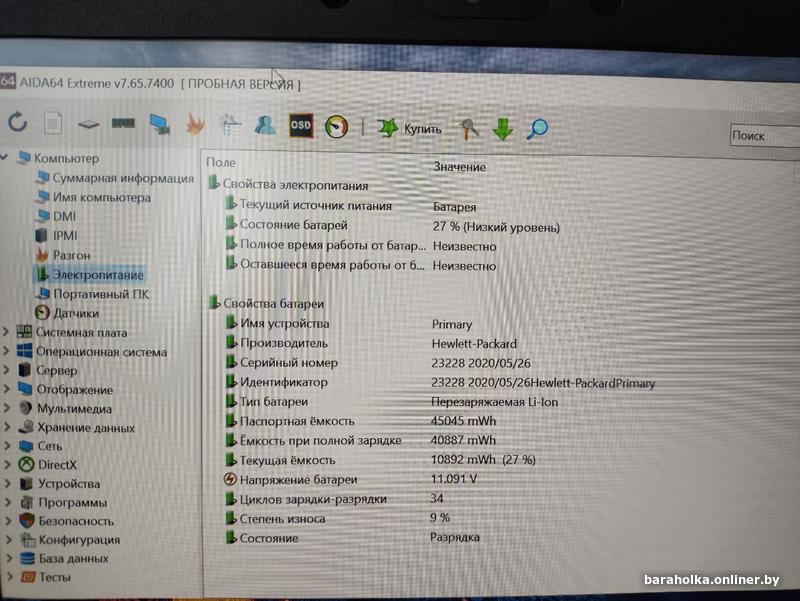Select Оставшееся время работы row

point(361,265)
